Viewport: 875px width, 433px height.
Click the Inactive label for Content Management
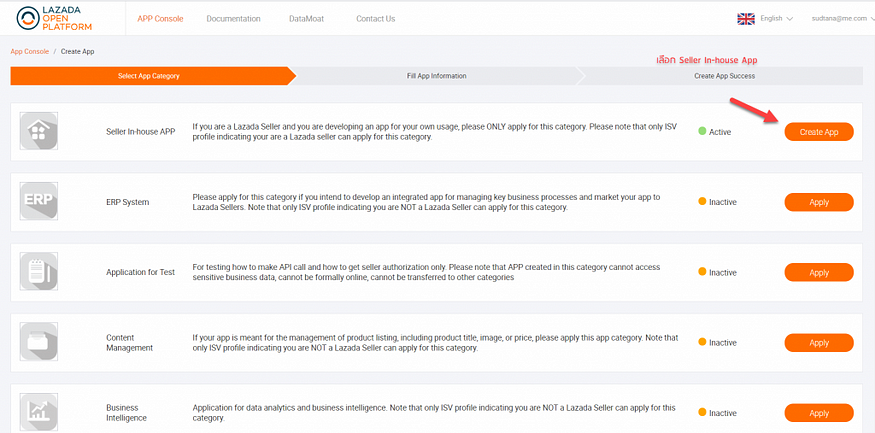(723, 343)
